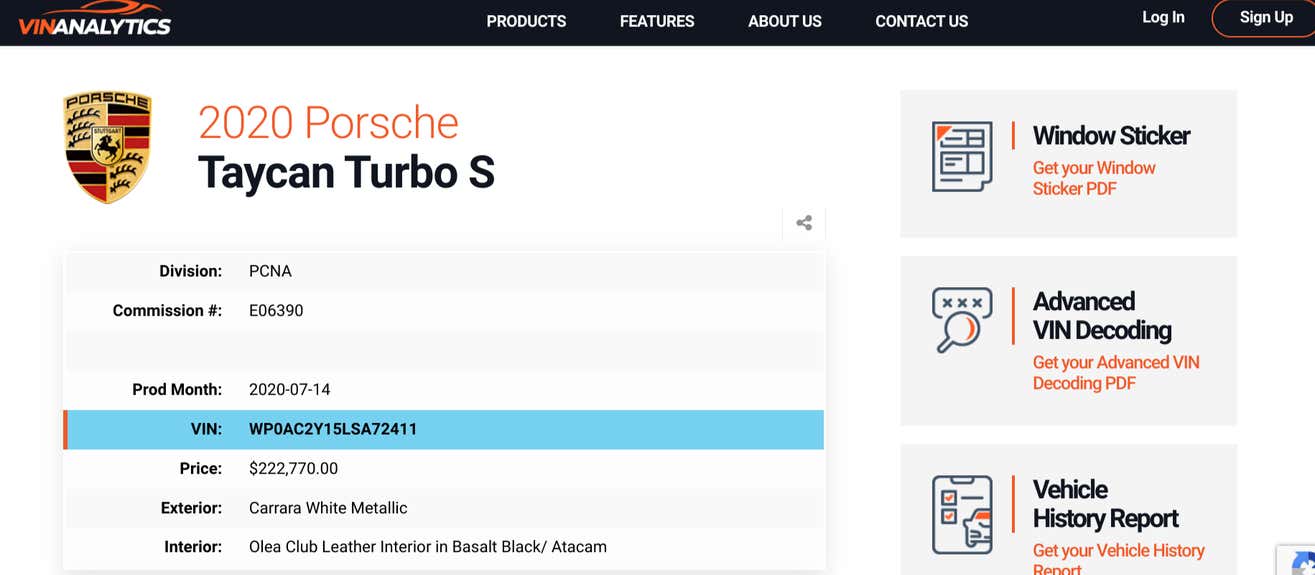Select the highlighted VIN number row

(444, 429)
